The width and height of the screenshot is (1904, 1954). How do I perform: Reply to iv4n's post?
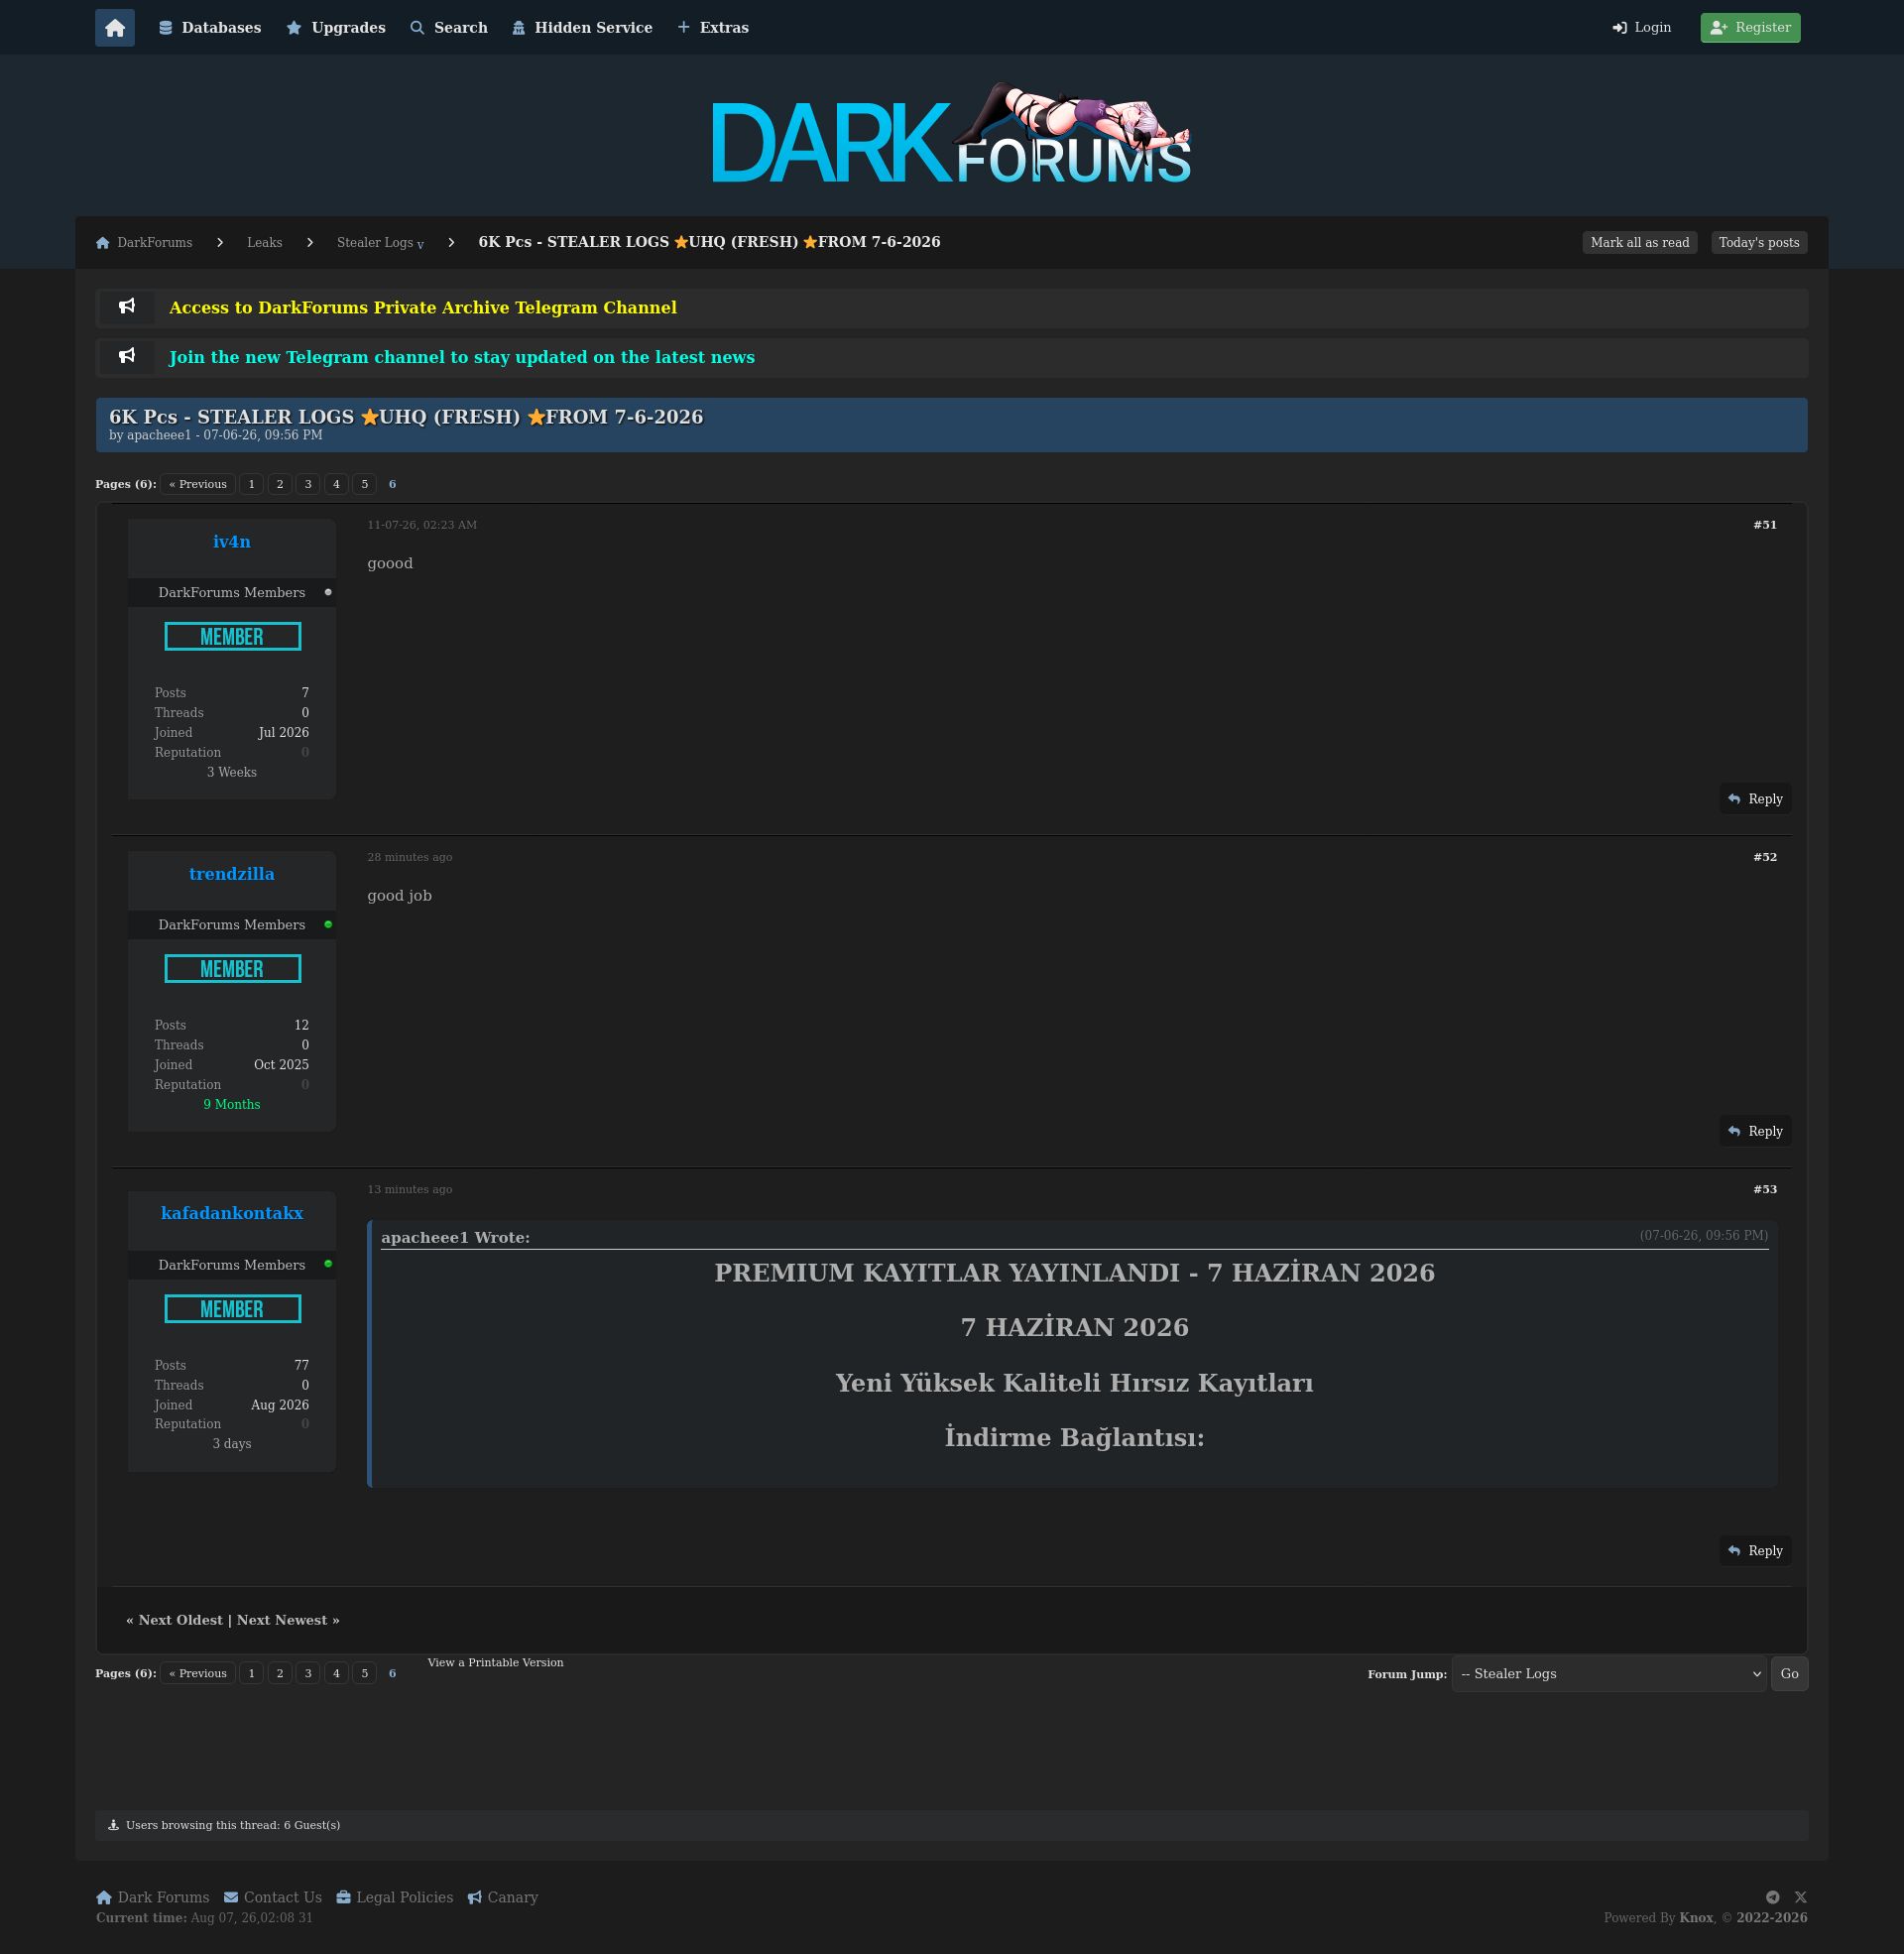point(1756,799)
